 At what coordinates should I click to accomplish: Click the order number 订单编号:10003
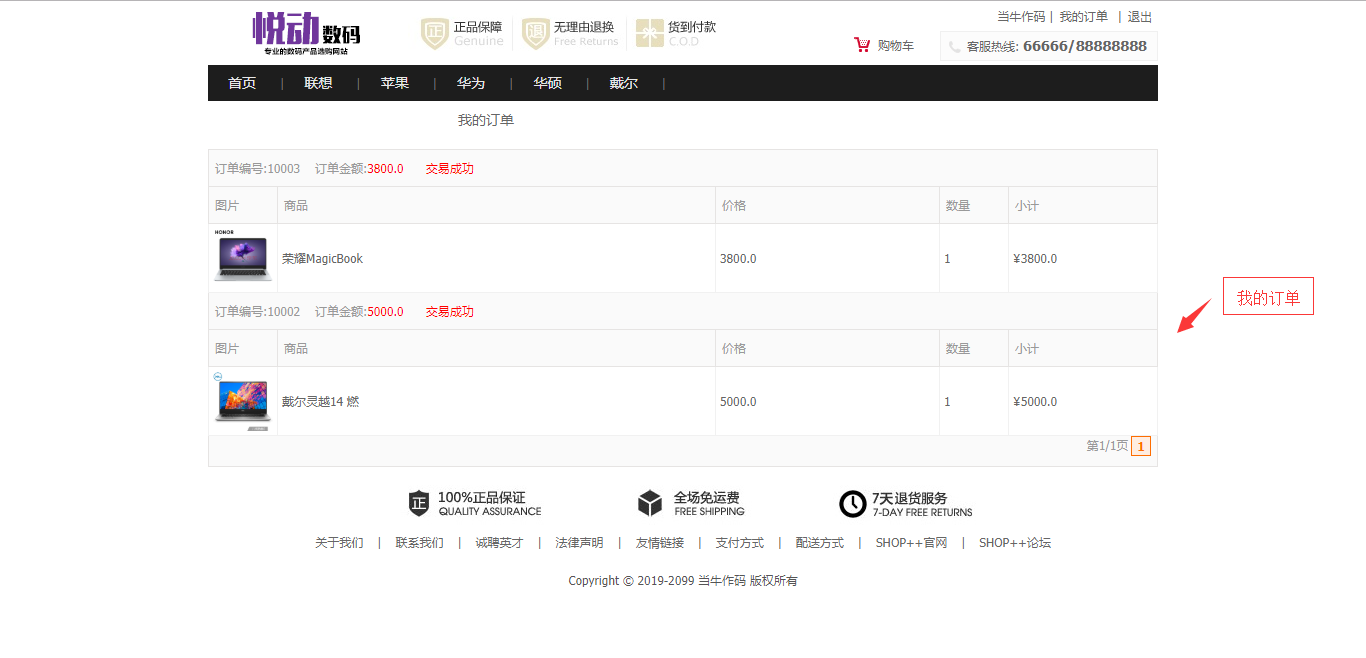pos(257,169)
